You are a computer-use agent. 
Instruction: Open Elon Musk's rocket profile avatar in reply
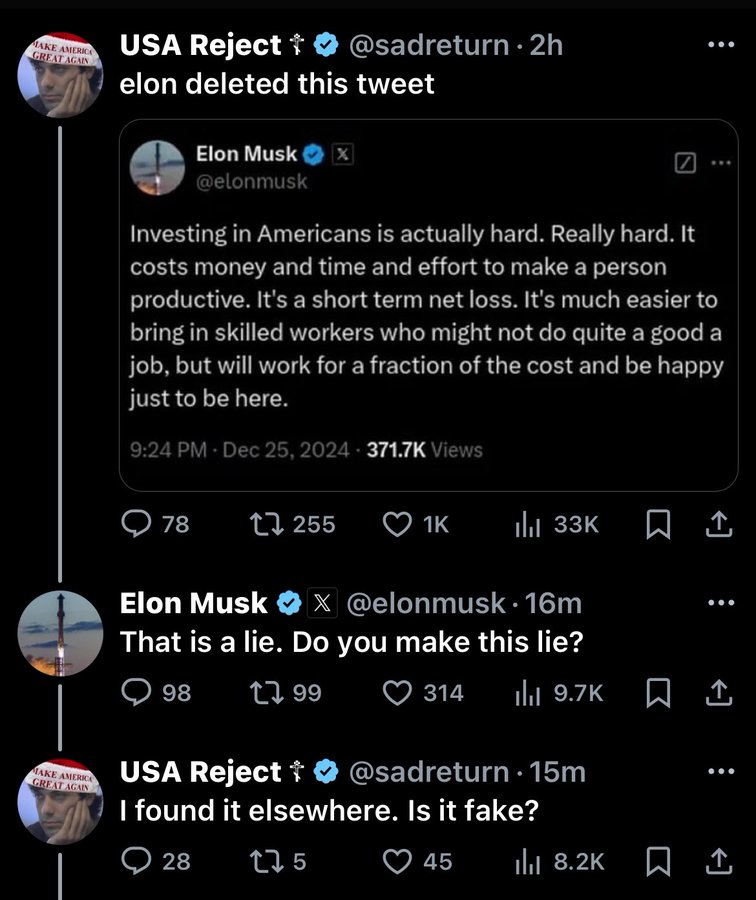pyautogui.click(x=61, y=634)
